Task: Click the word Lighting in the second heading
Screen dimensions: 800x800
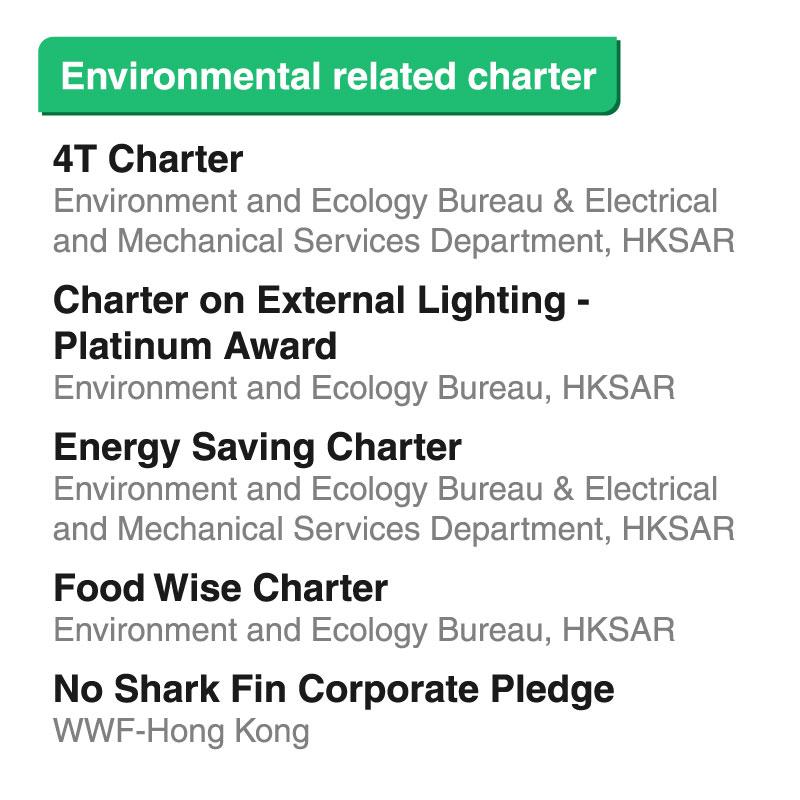Action: click(491, 302)
